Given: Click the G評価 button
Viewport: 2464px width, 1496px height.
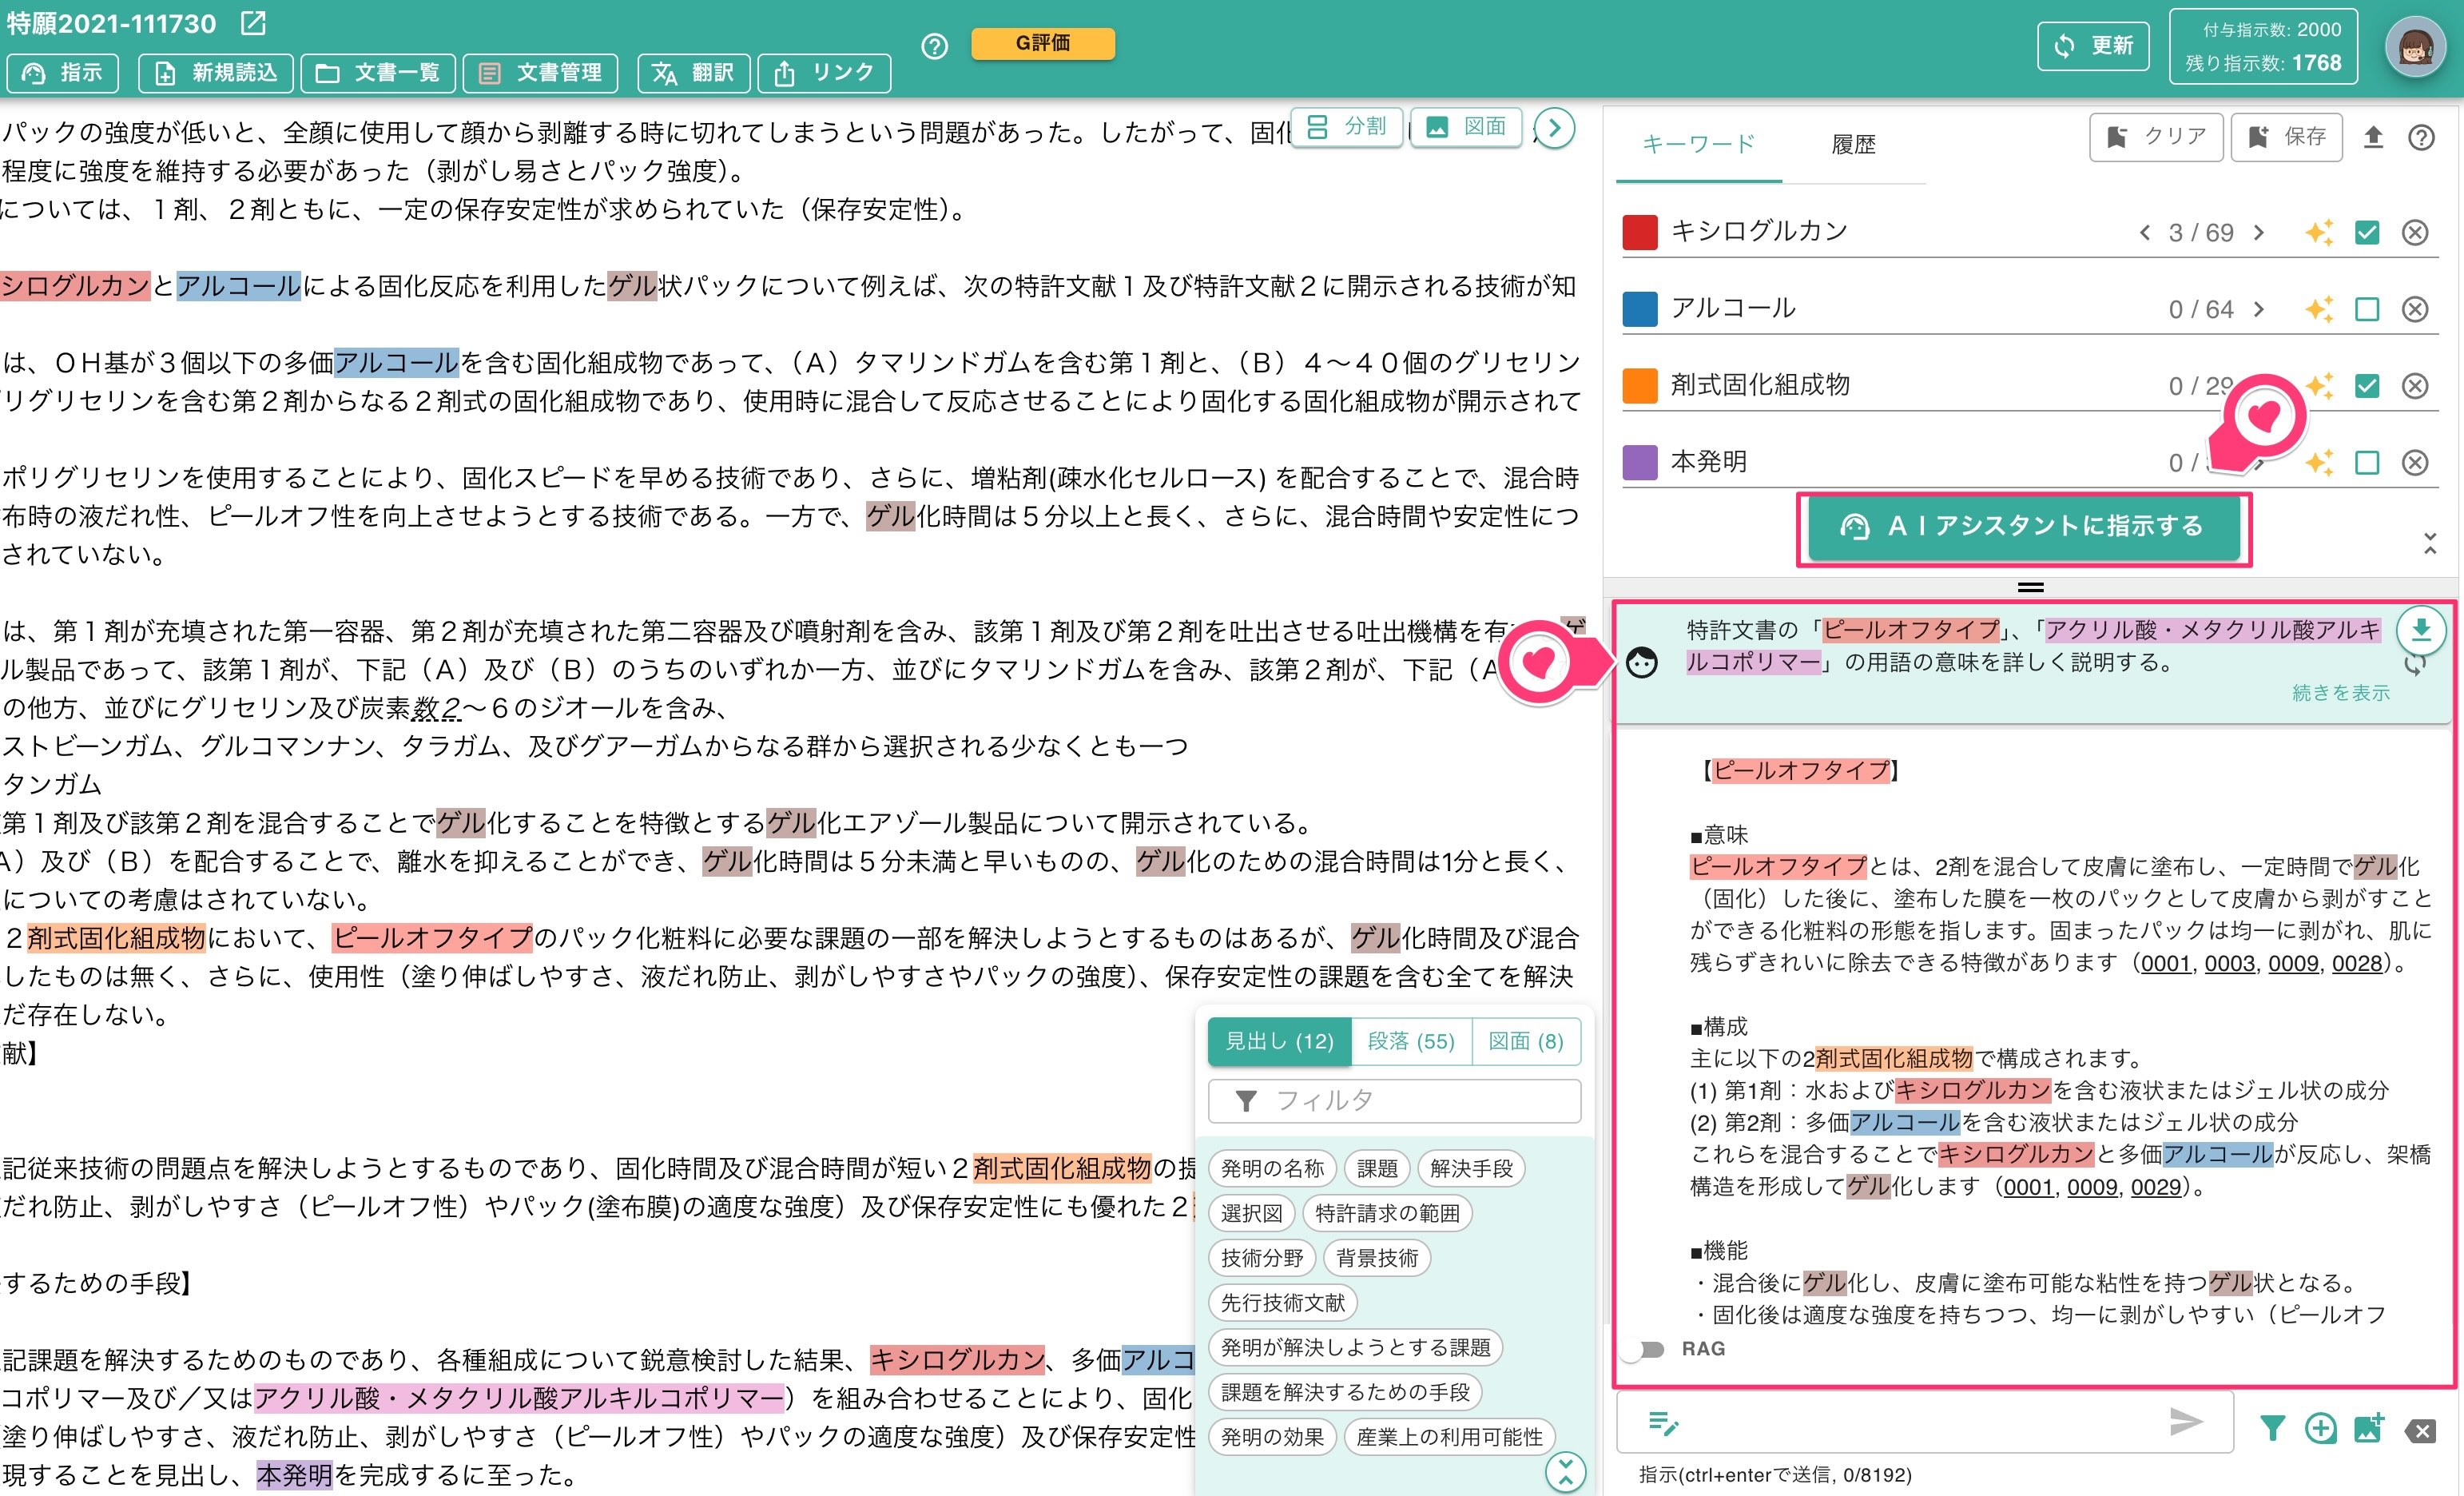Looking at the screenshot, I should (1043, 43).
